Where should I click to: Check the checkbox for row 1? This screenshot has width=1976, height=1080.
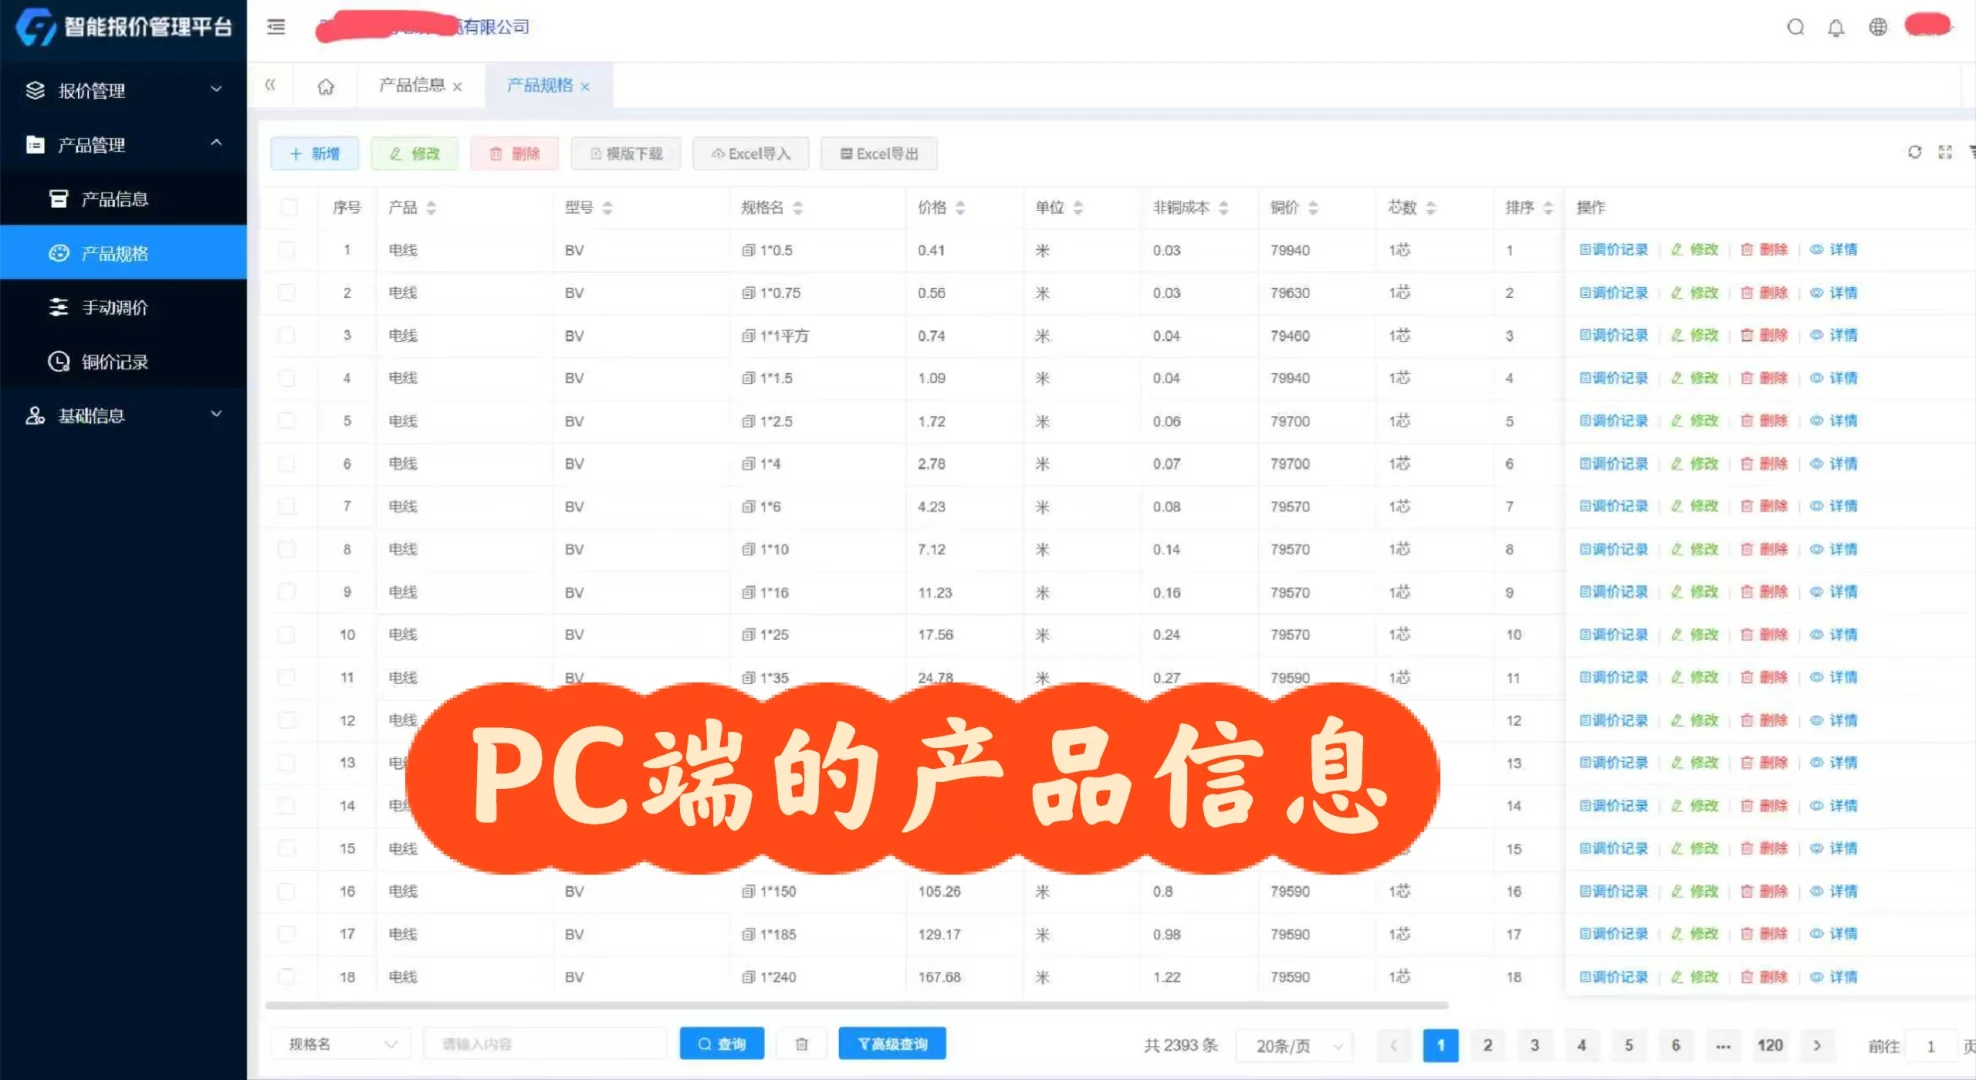[289, 250]
